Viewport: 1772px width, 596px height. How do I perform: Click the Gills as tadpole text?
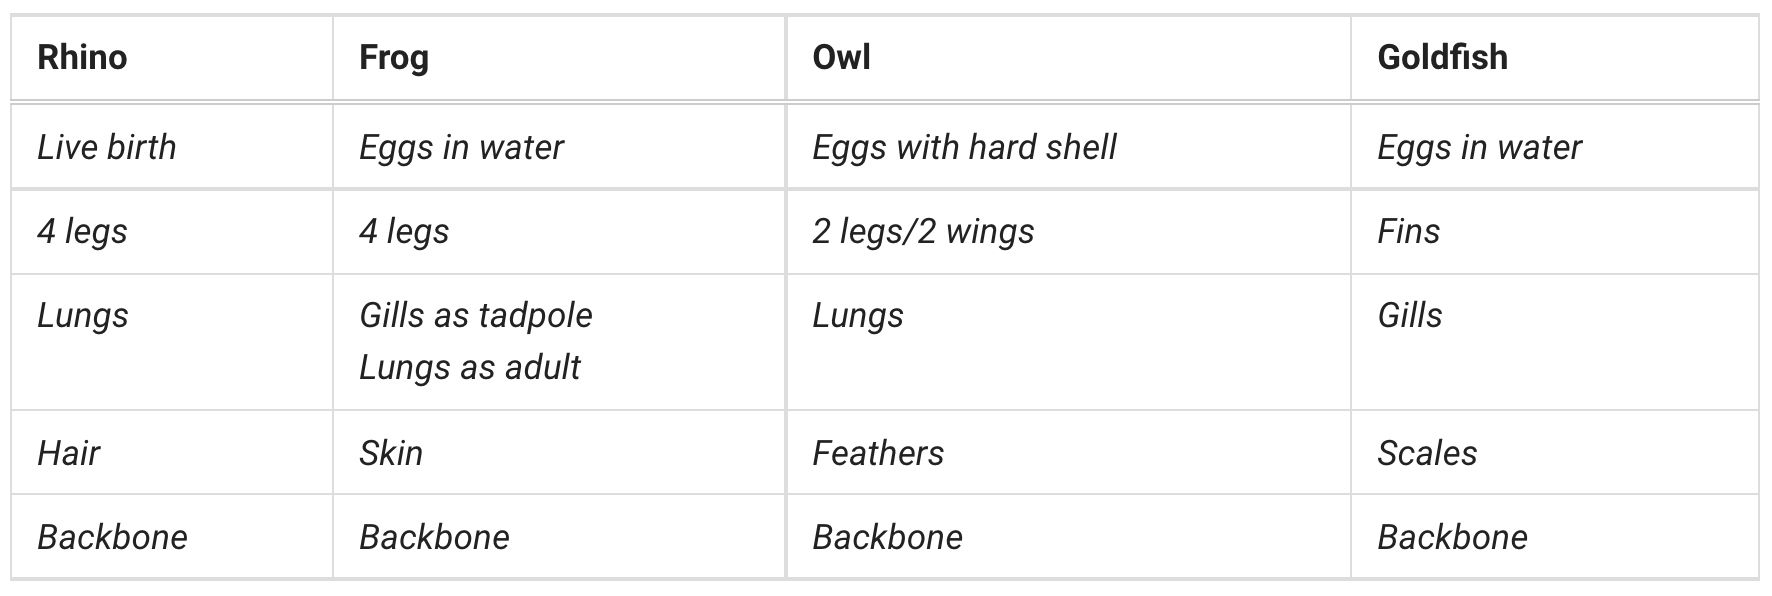(x=476, y=315)
